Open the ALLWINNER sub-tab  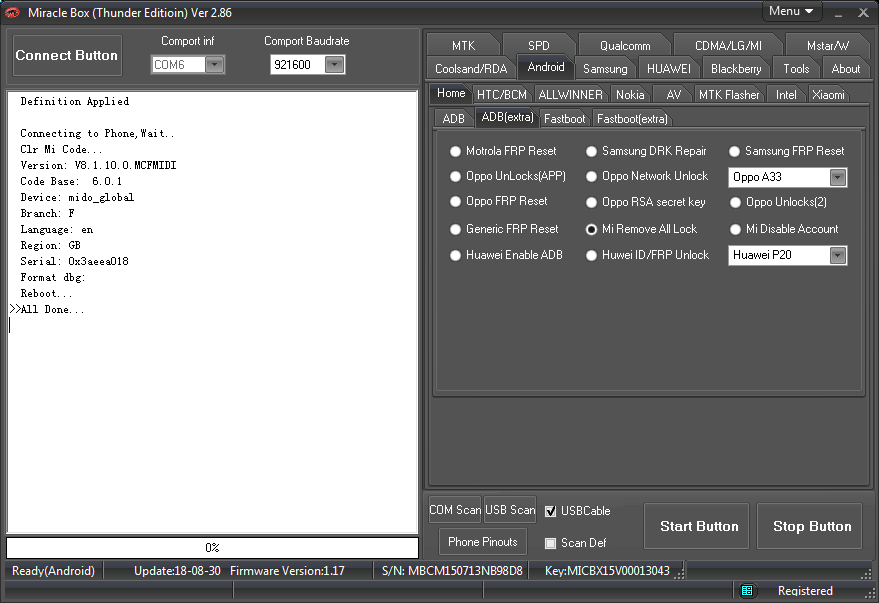[570, 95]
